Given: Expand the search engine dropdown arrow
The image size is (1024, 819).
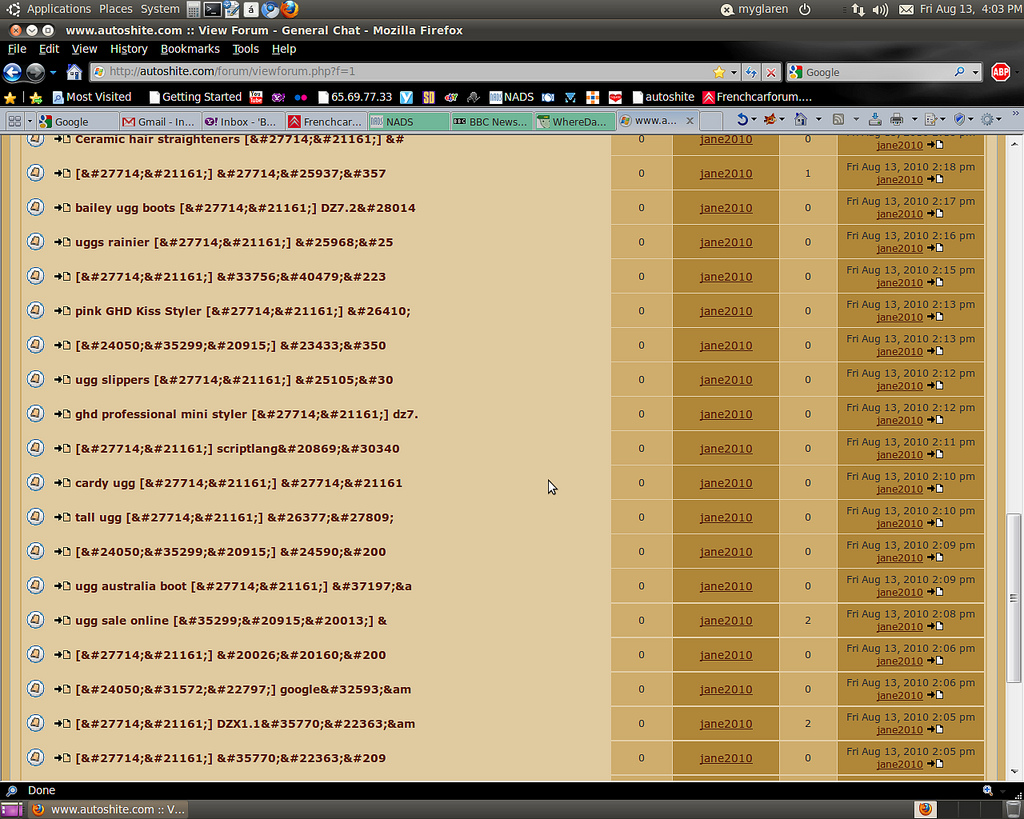Looking at the screenshot, I should pos(974,72).
